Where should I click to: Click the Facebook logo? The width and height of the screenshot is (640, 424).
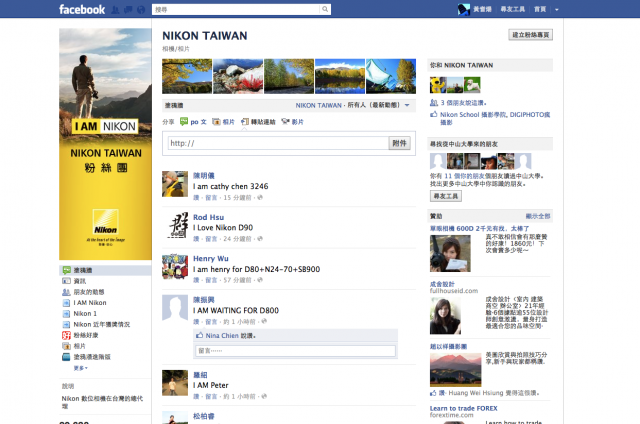pos(82,9)
